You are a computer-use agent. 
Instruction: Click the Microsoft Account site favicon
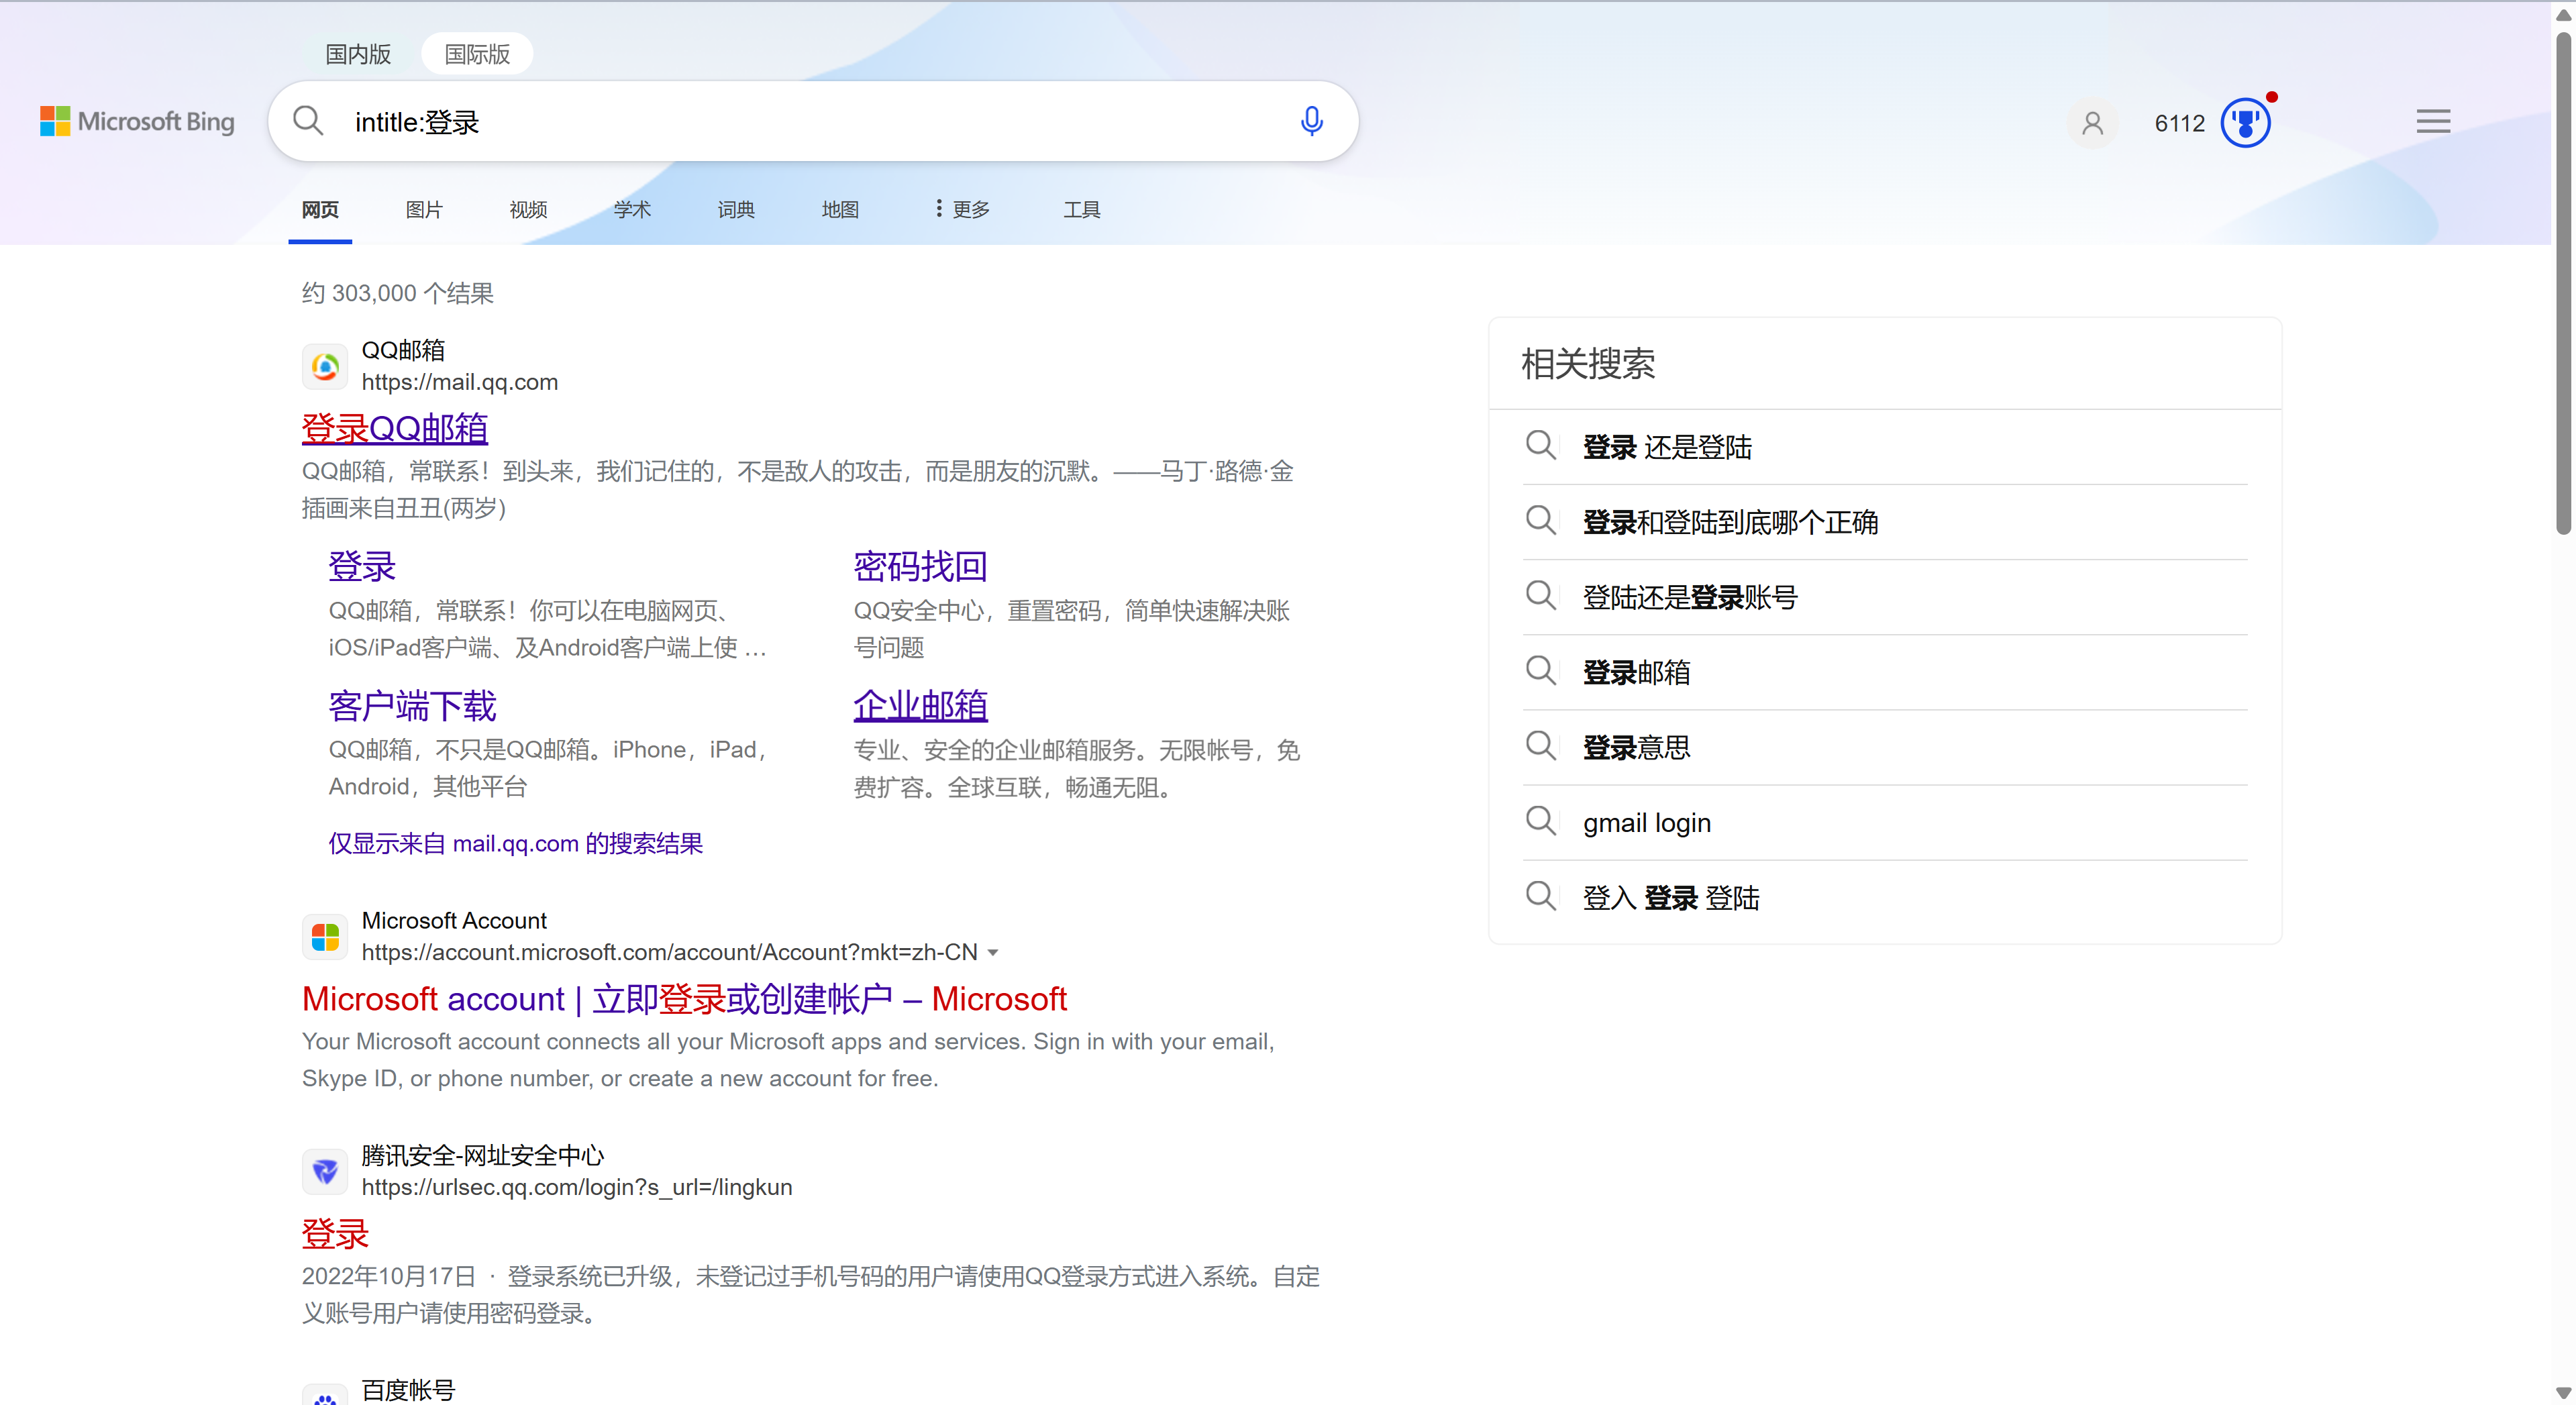pos(325,937)
